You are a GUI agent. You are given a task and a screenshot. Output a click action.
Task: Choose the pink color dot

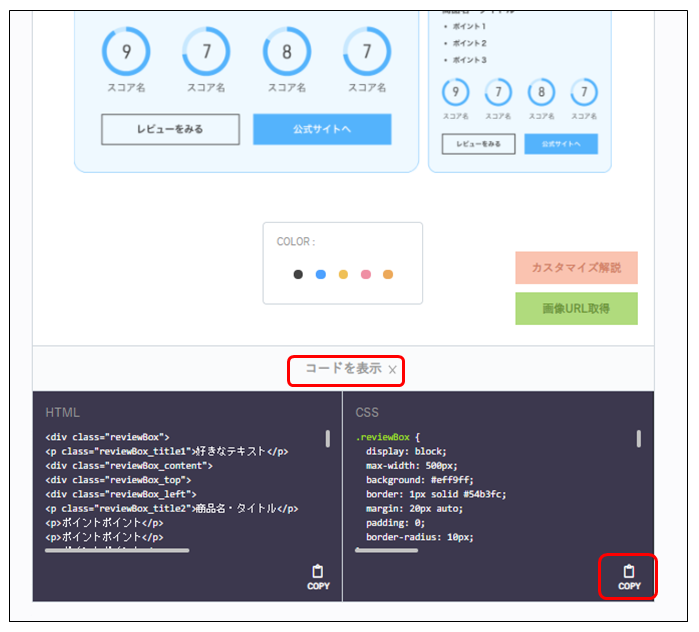point(366,275)
